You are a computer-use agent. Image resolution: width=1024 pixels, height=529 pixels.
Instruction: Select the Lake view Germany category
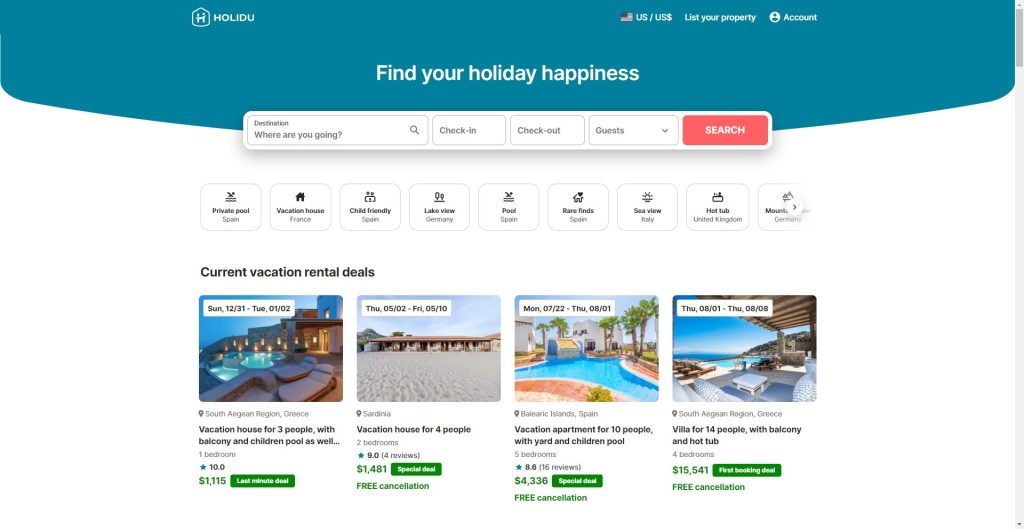coord(439,207)
